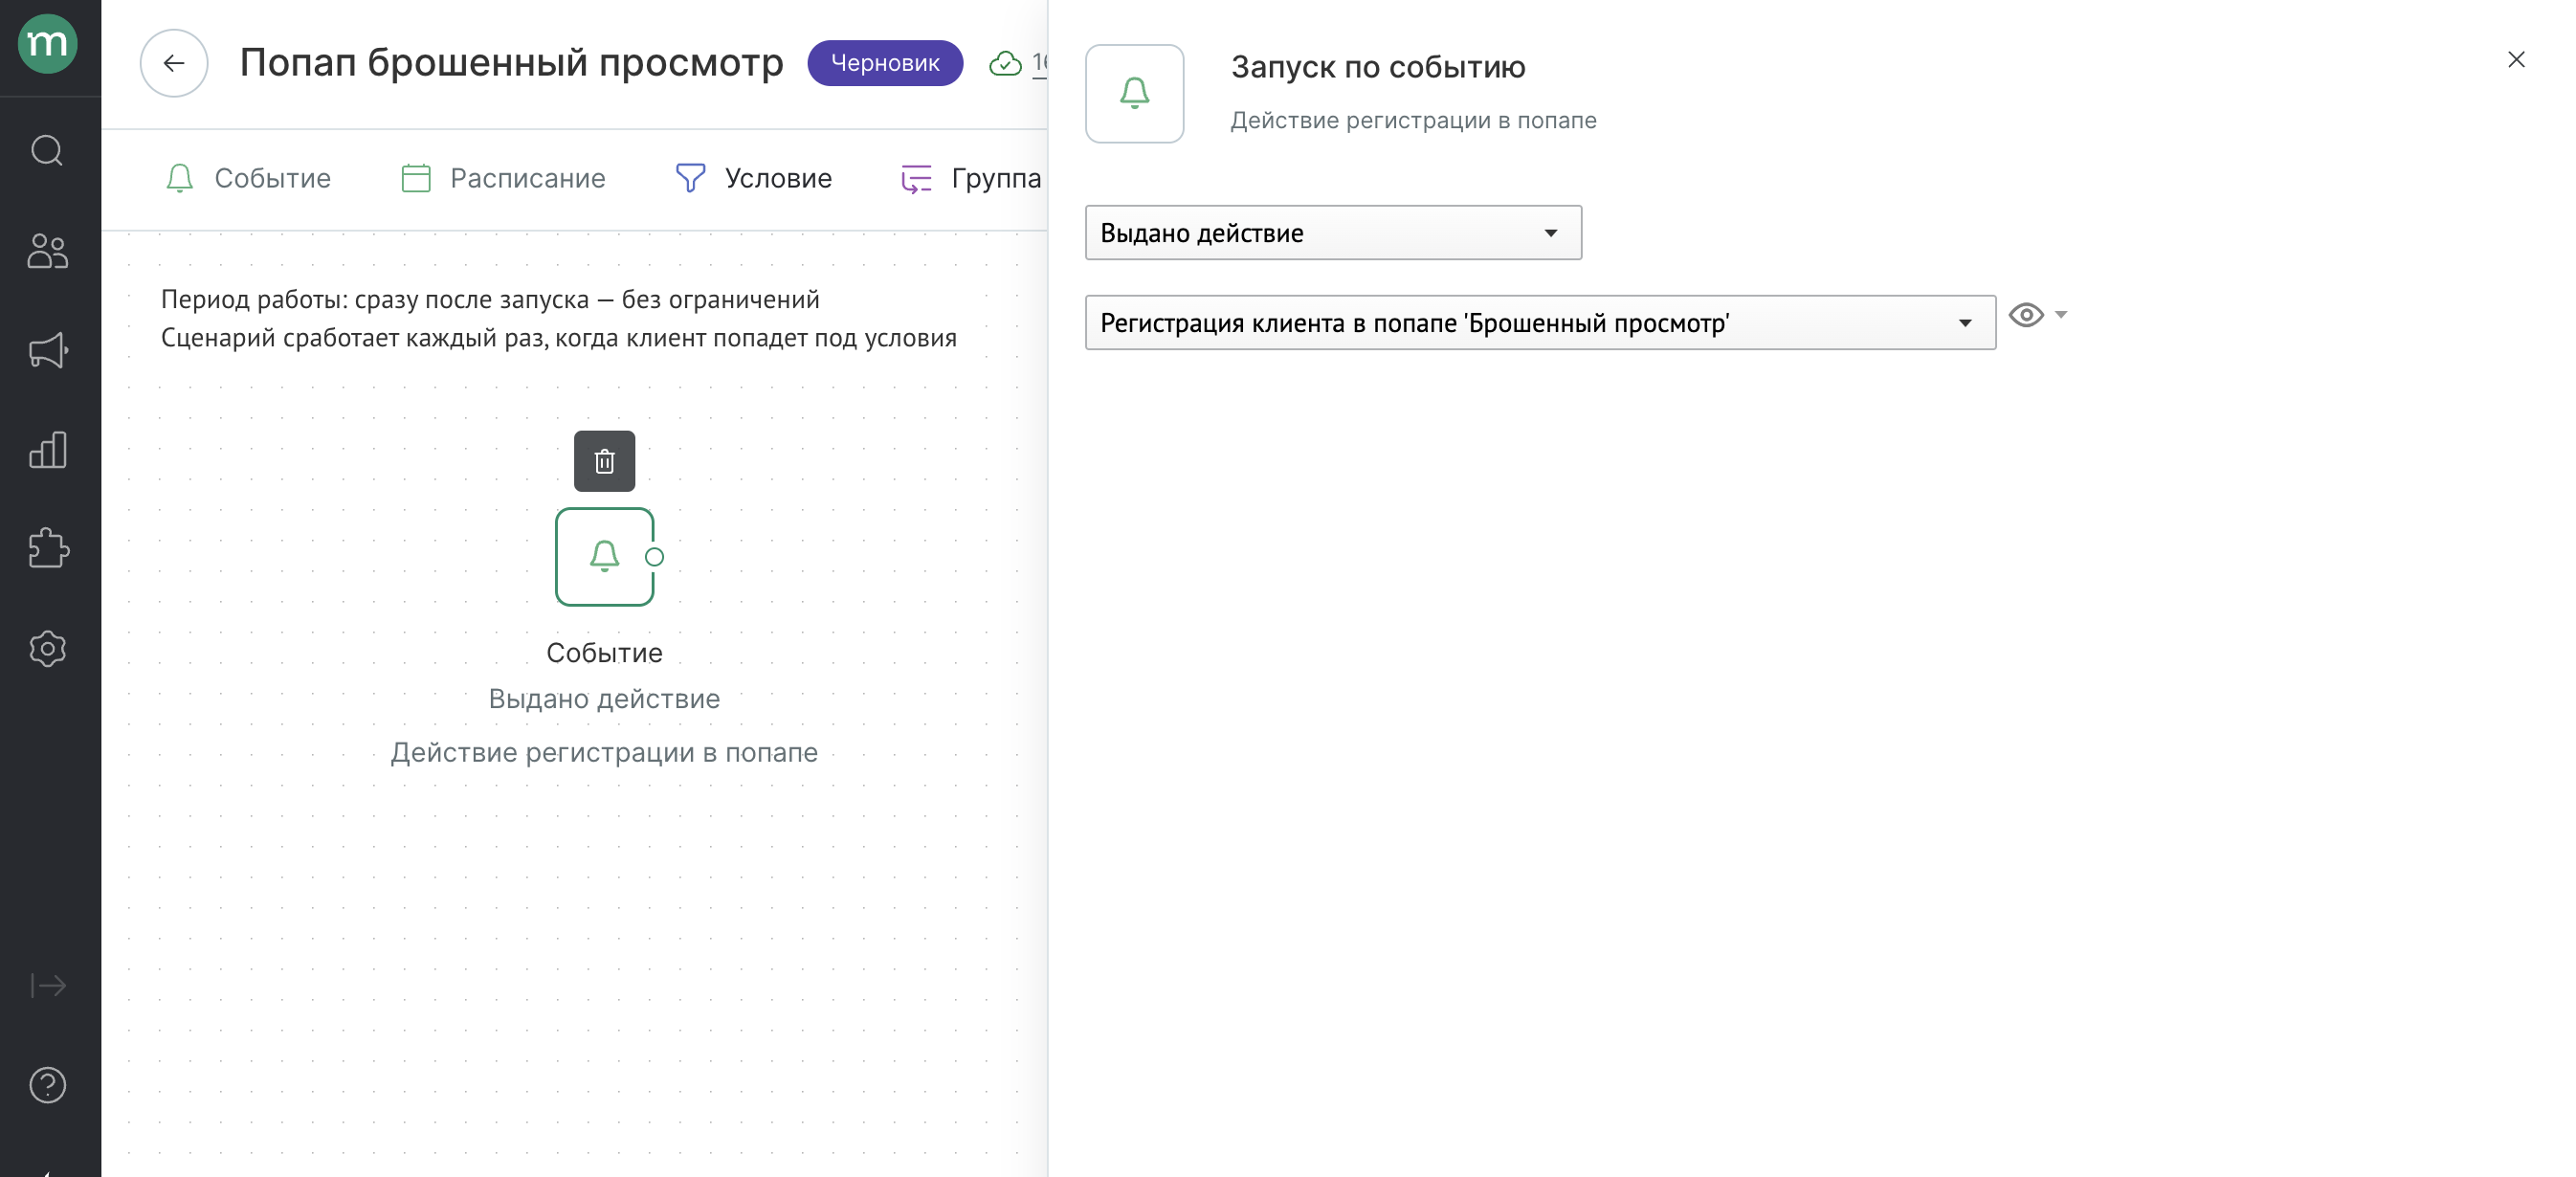Click the eye preview icon
This screenshot has width=2576, height=1177.
[x=2026, y=316]
